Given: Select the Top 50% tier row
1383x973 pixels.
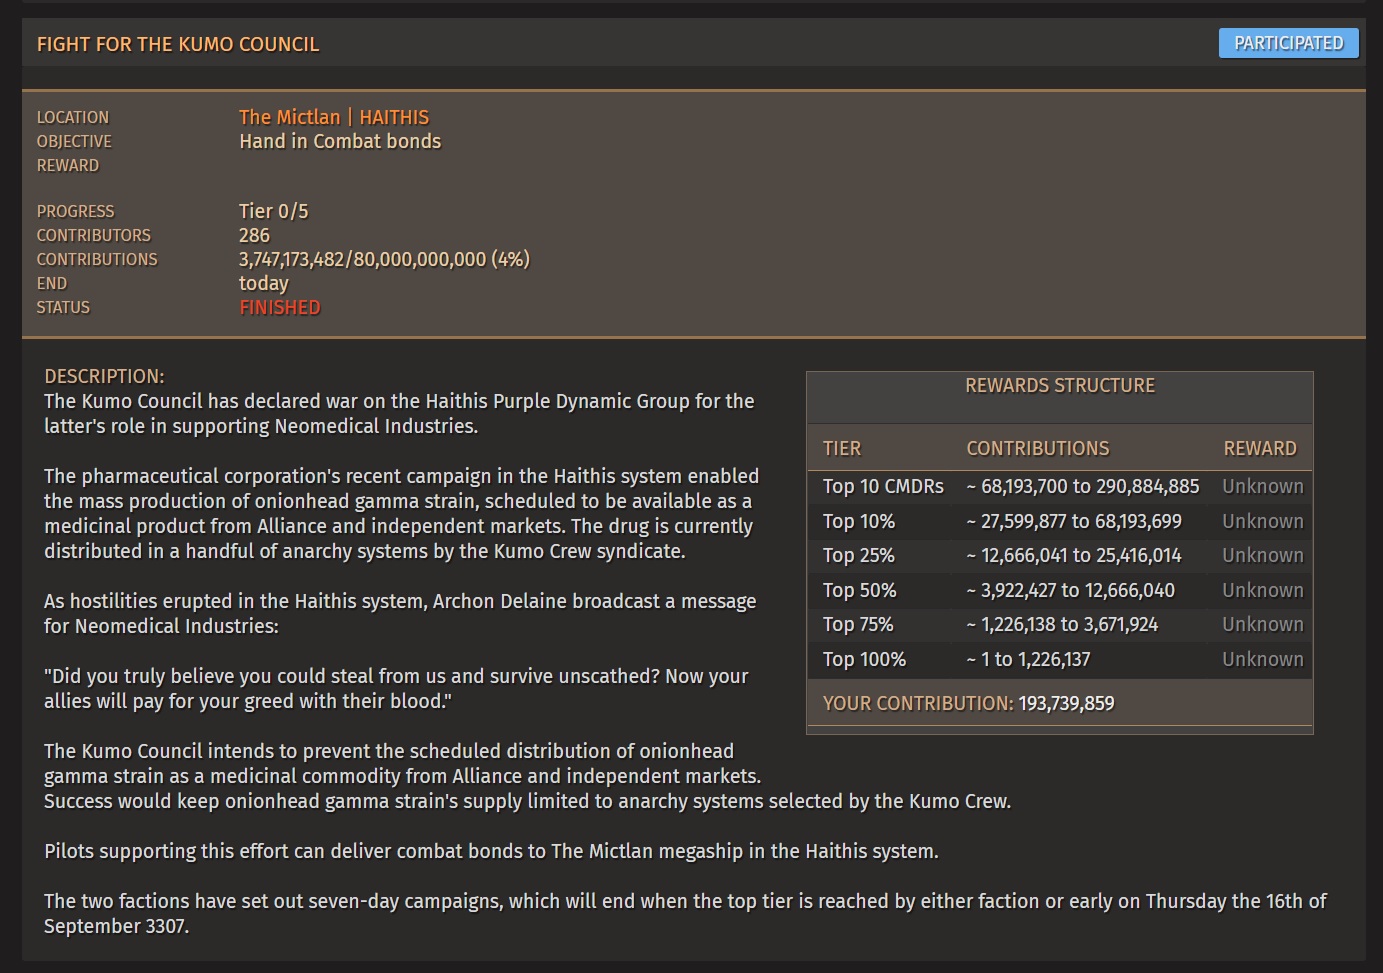Looking at the screenshot, I should point(1060,590).
